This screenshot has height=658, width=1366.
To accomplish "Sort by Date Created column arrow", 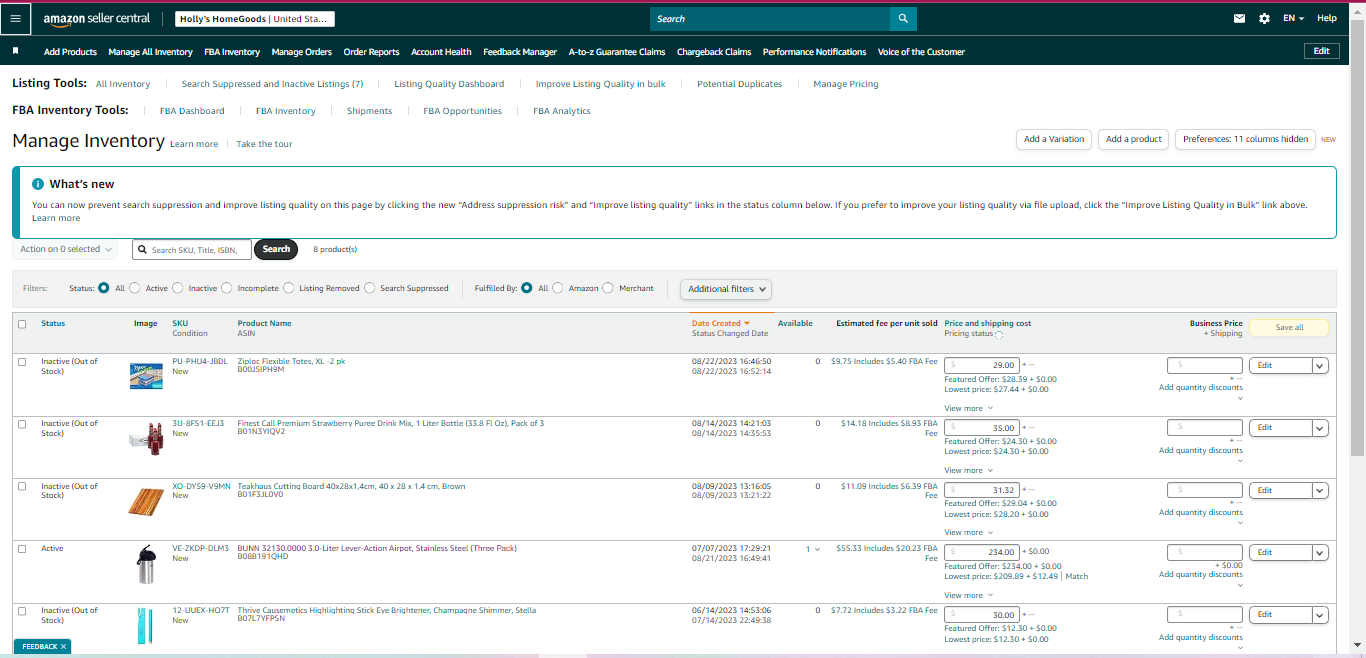I will (747, 323).
